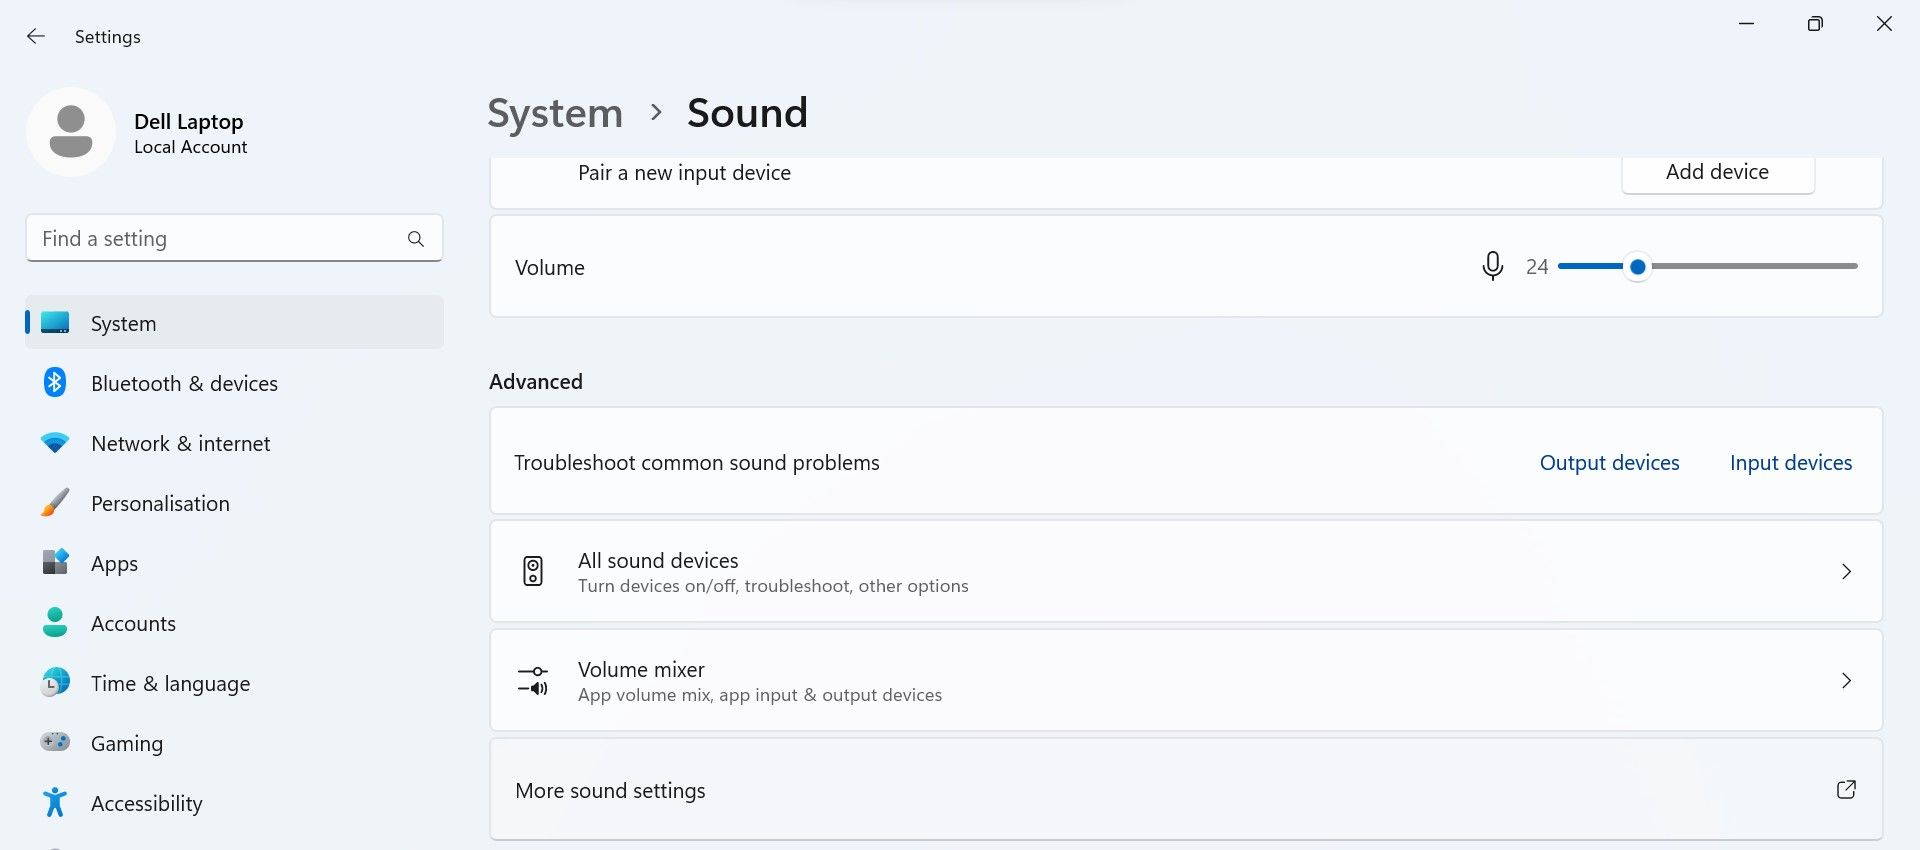The width and height of the screenshot is (1920, 850).
Task: Expand the Volume mixer chevron
Action: tap(1846, 681)
